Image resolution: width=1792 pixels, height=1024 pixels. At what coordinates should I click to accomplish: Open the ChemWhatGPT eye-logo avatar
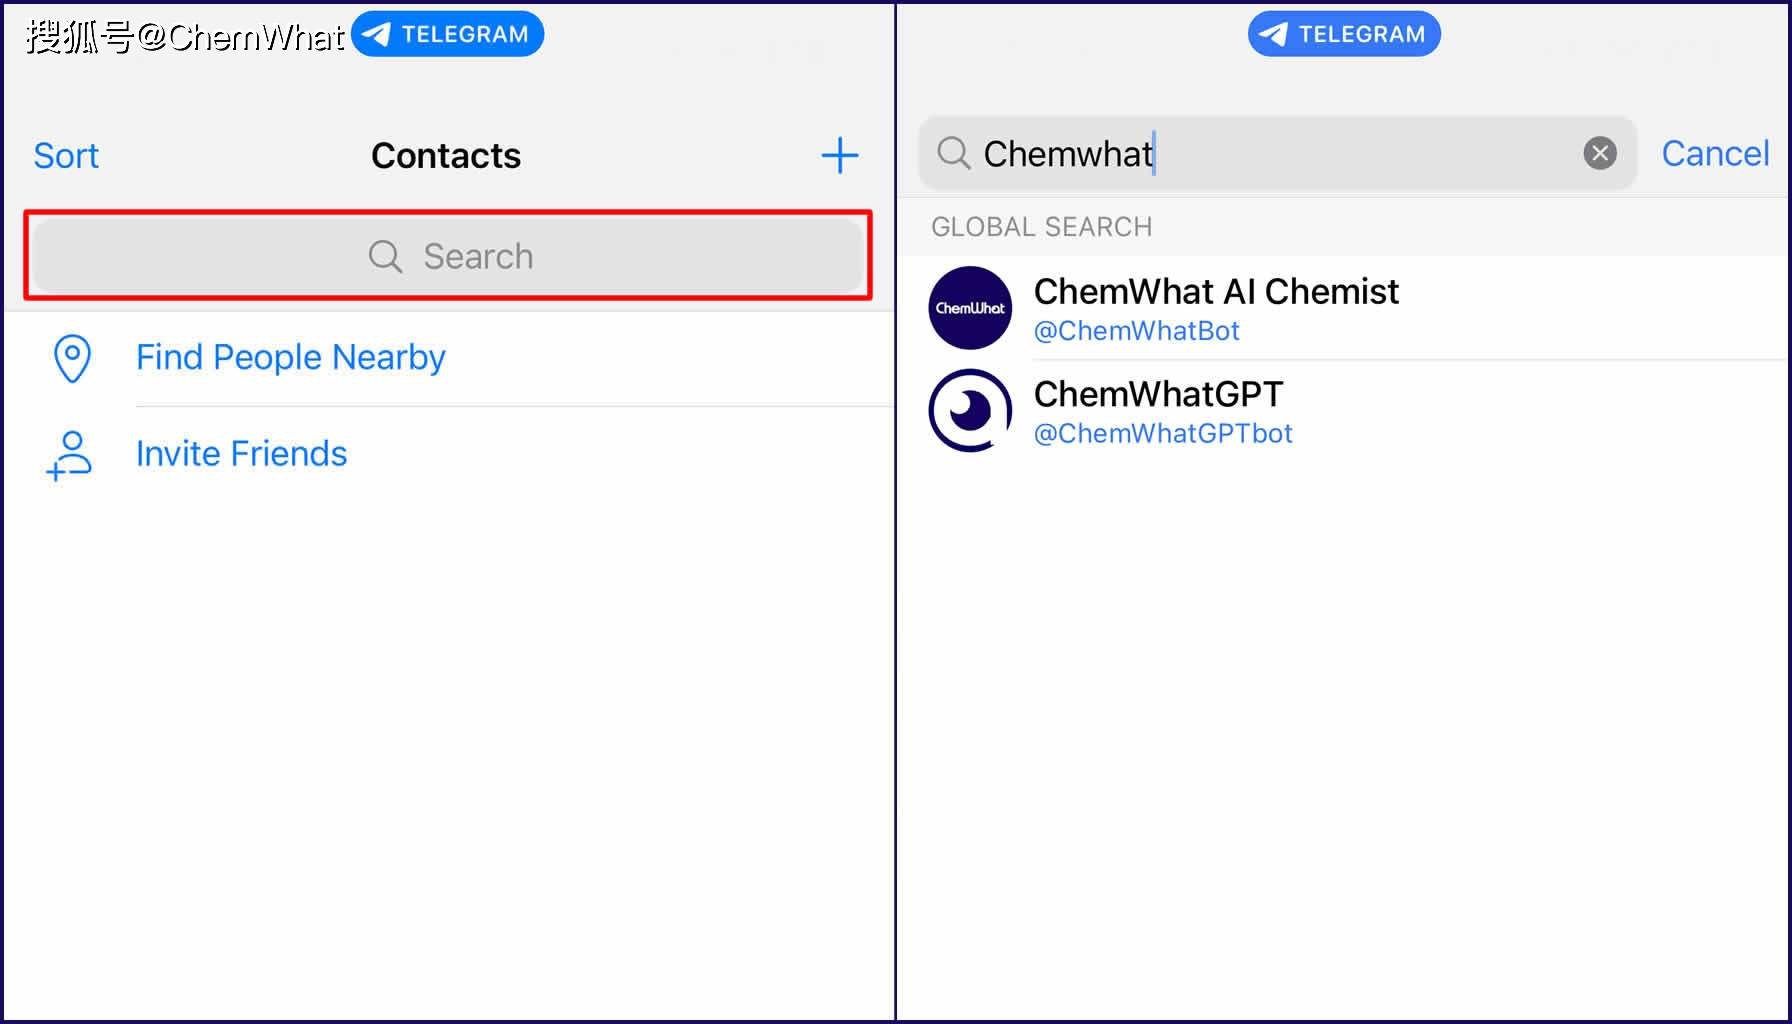click(x=970, y=410)
